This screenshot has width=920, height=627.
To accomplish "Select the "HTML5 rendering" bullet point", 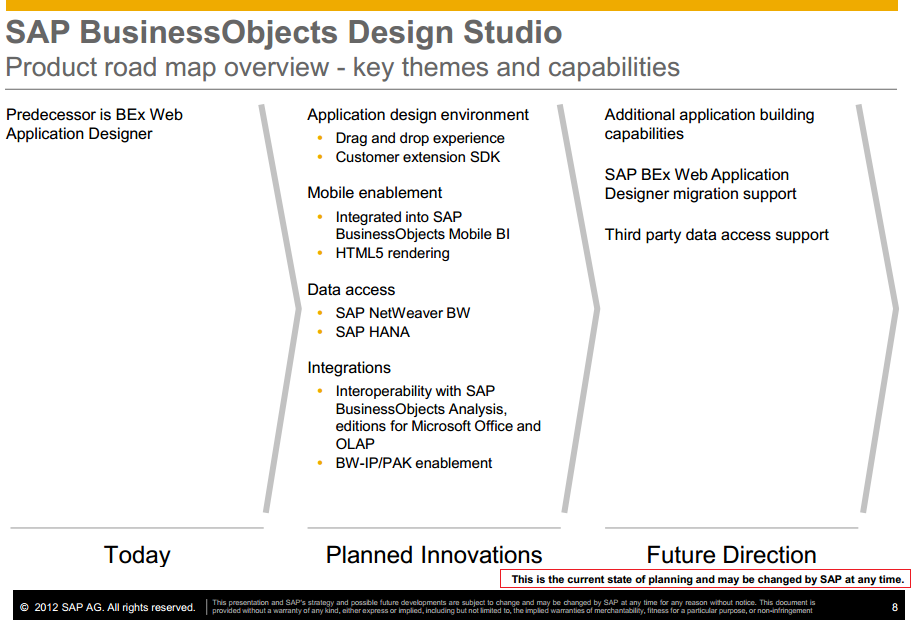I will [392, 253].
